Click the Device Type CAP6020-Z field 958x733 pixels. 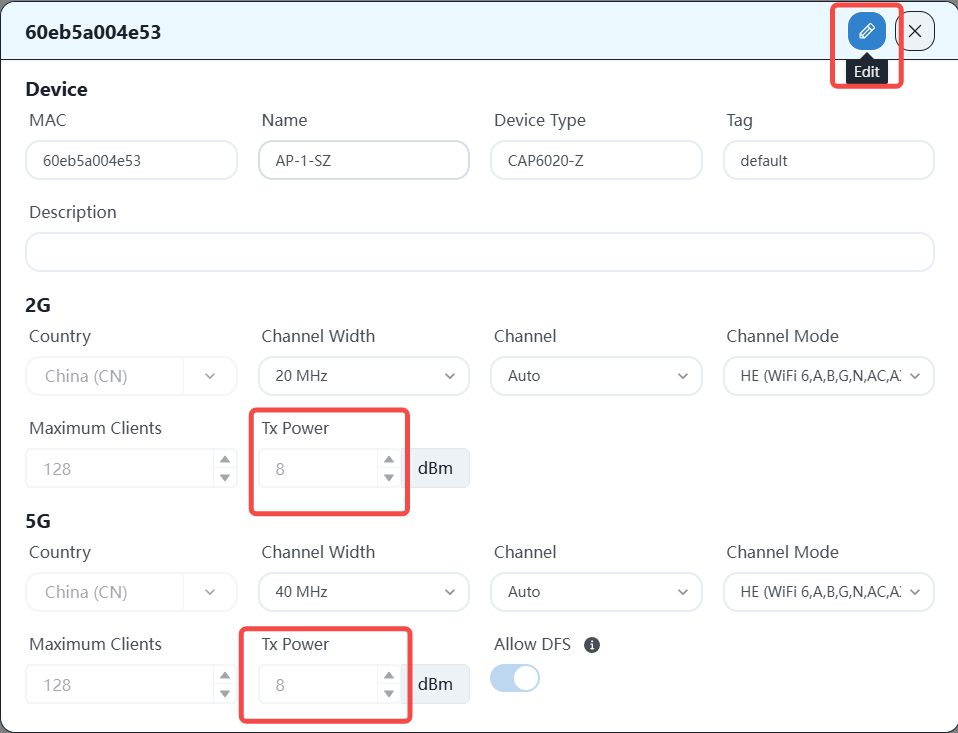point(596,160)
